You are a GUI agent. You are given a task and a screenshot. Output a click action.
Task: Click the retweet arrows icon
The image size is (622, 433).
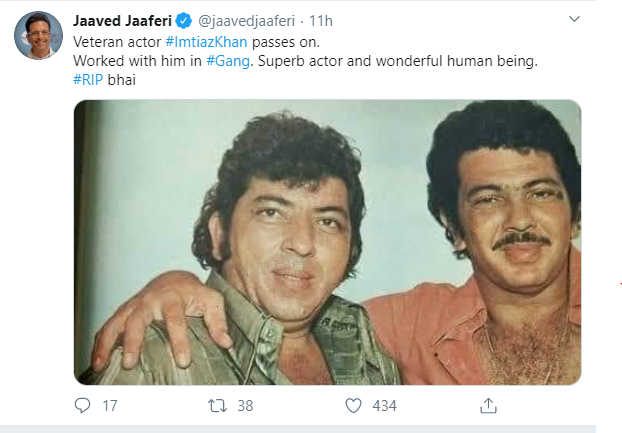point(215,405)
